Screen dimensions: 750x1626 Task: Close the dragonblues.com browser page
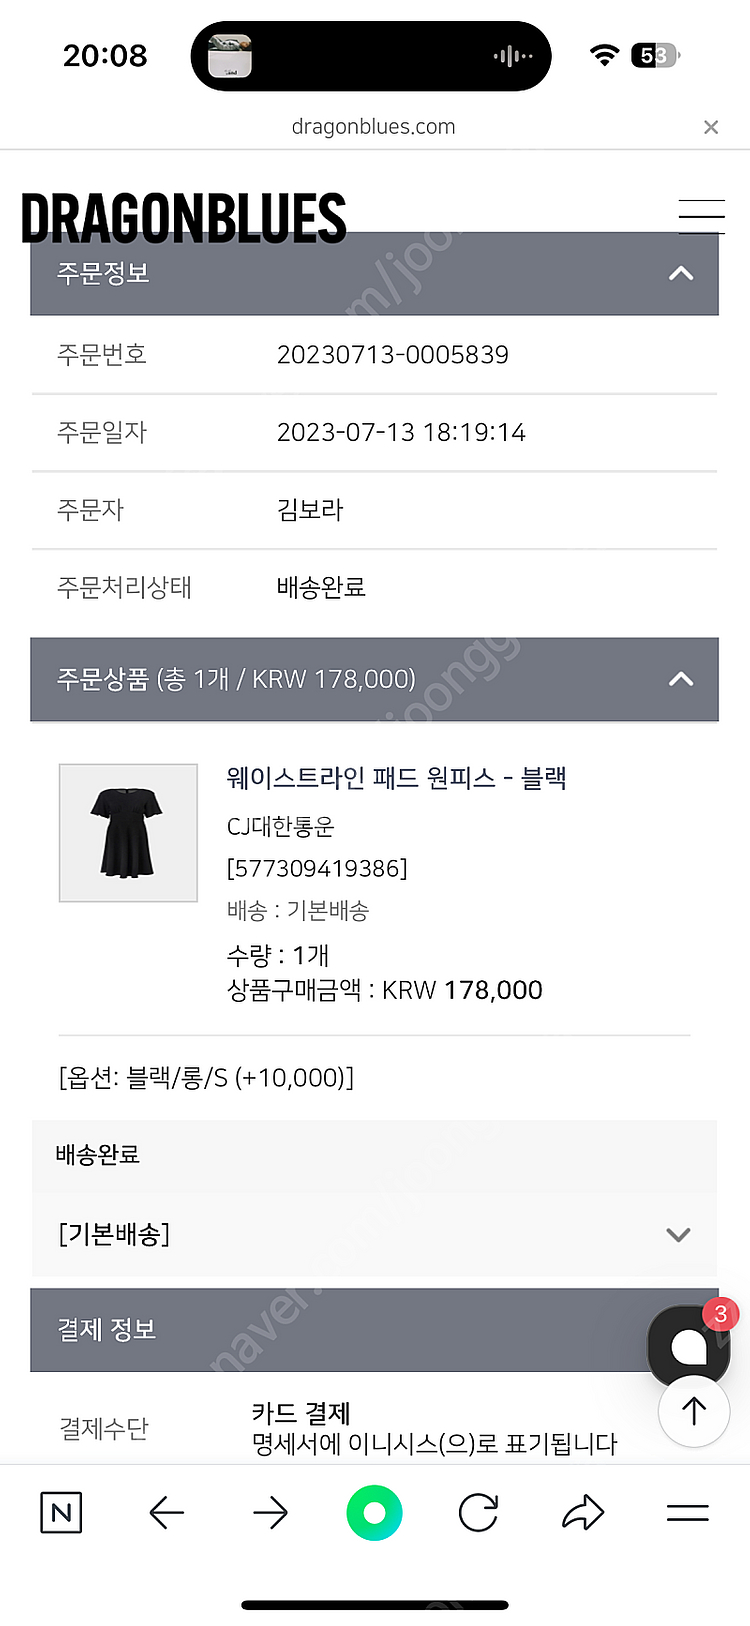tap(711, 127)
